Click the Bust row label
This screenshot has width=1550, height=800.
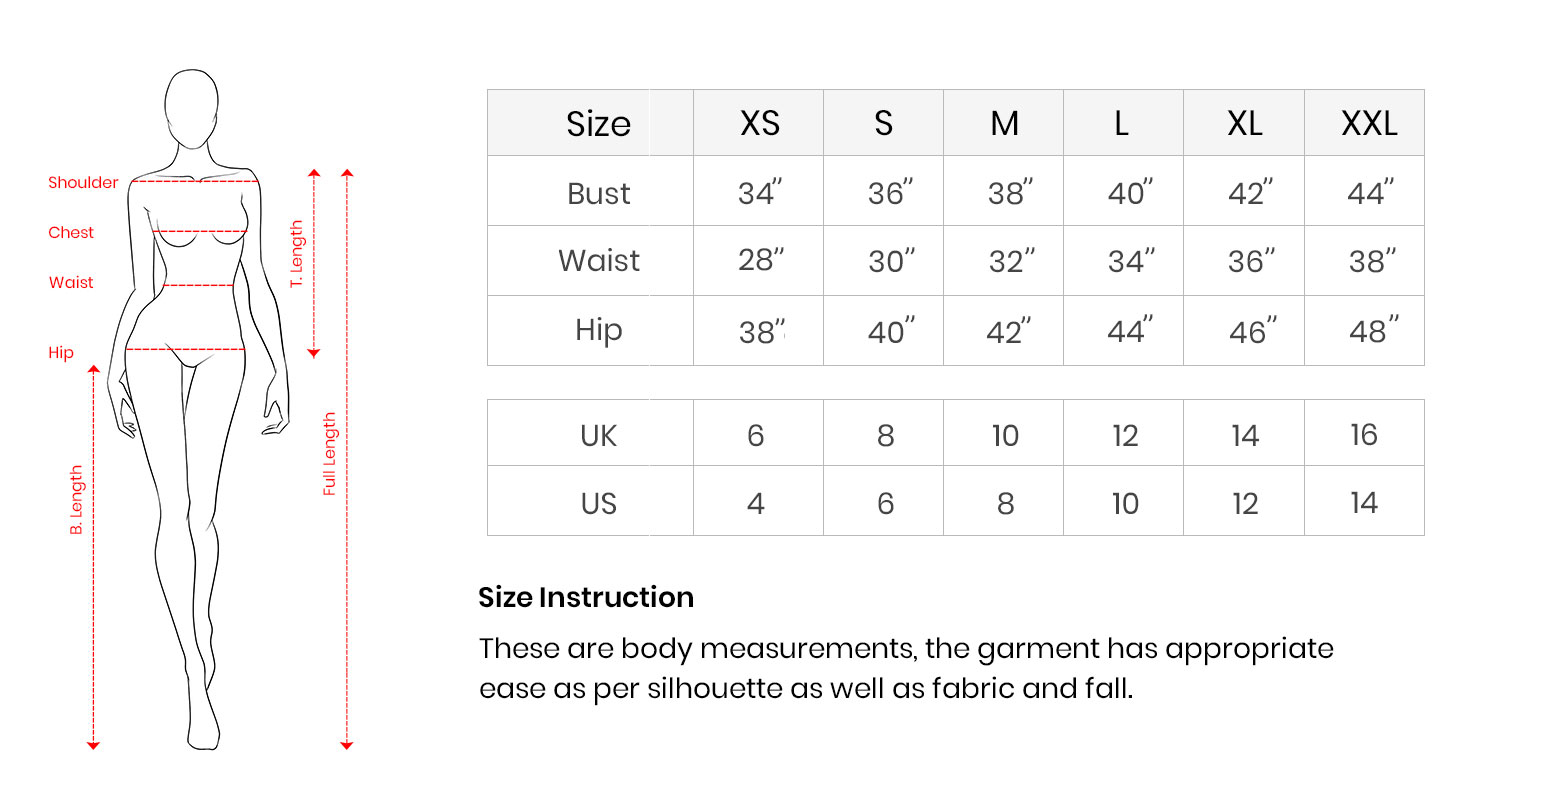[x=598, y=193]
